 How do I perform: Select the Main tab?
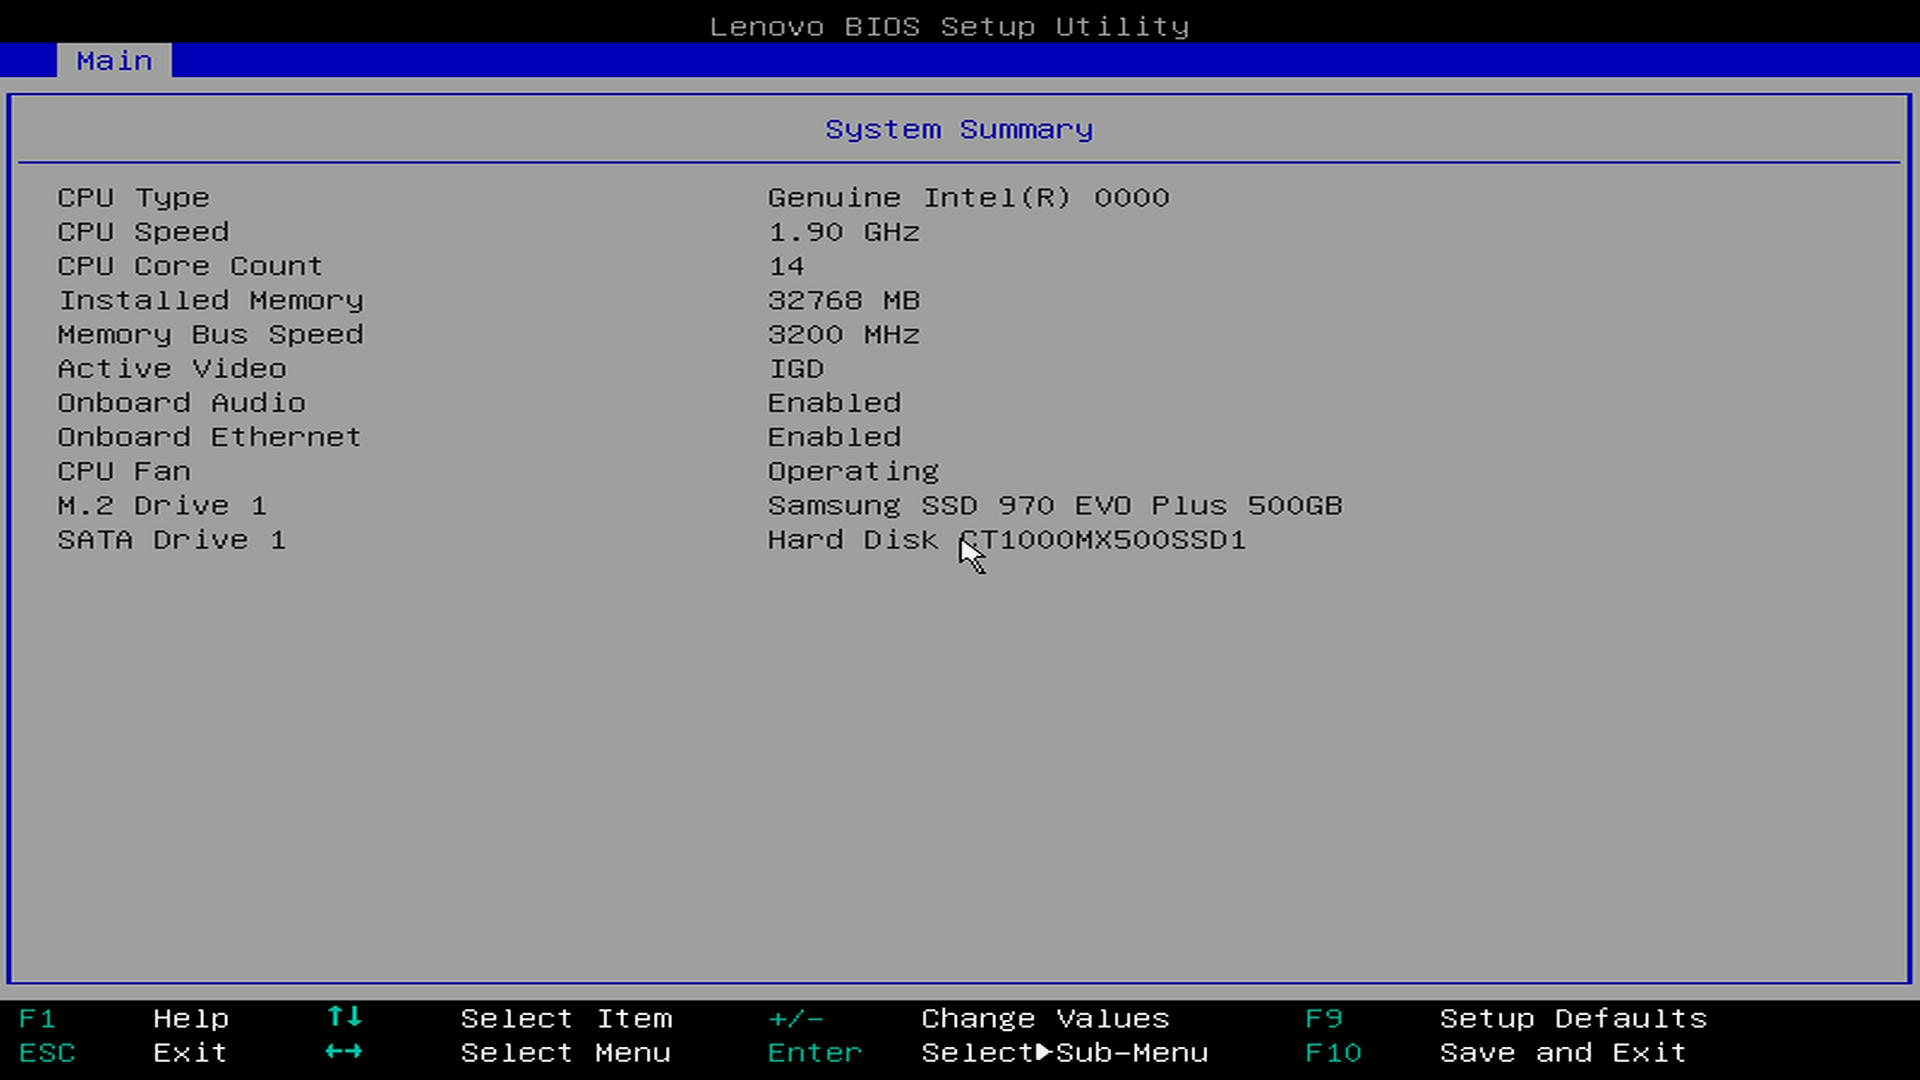click(x=114, y=61)
